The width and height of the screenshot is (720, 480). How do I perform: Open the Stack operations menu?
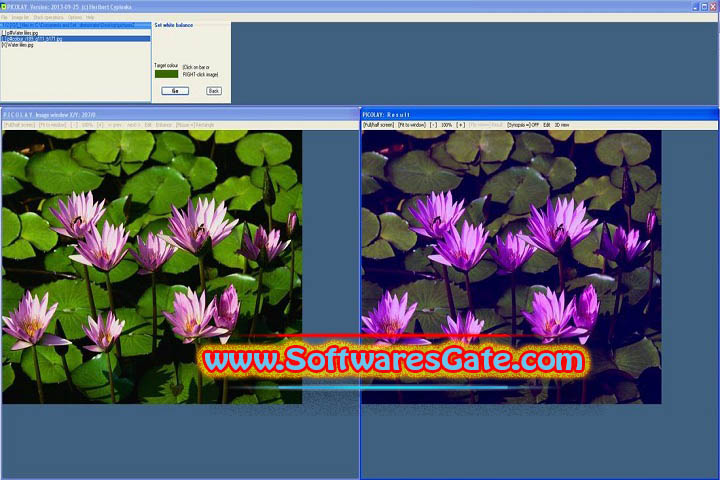tap(48, 17)
